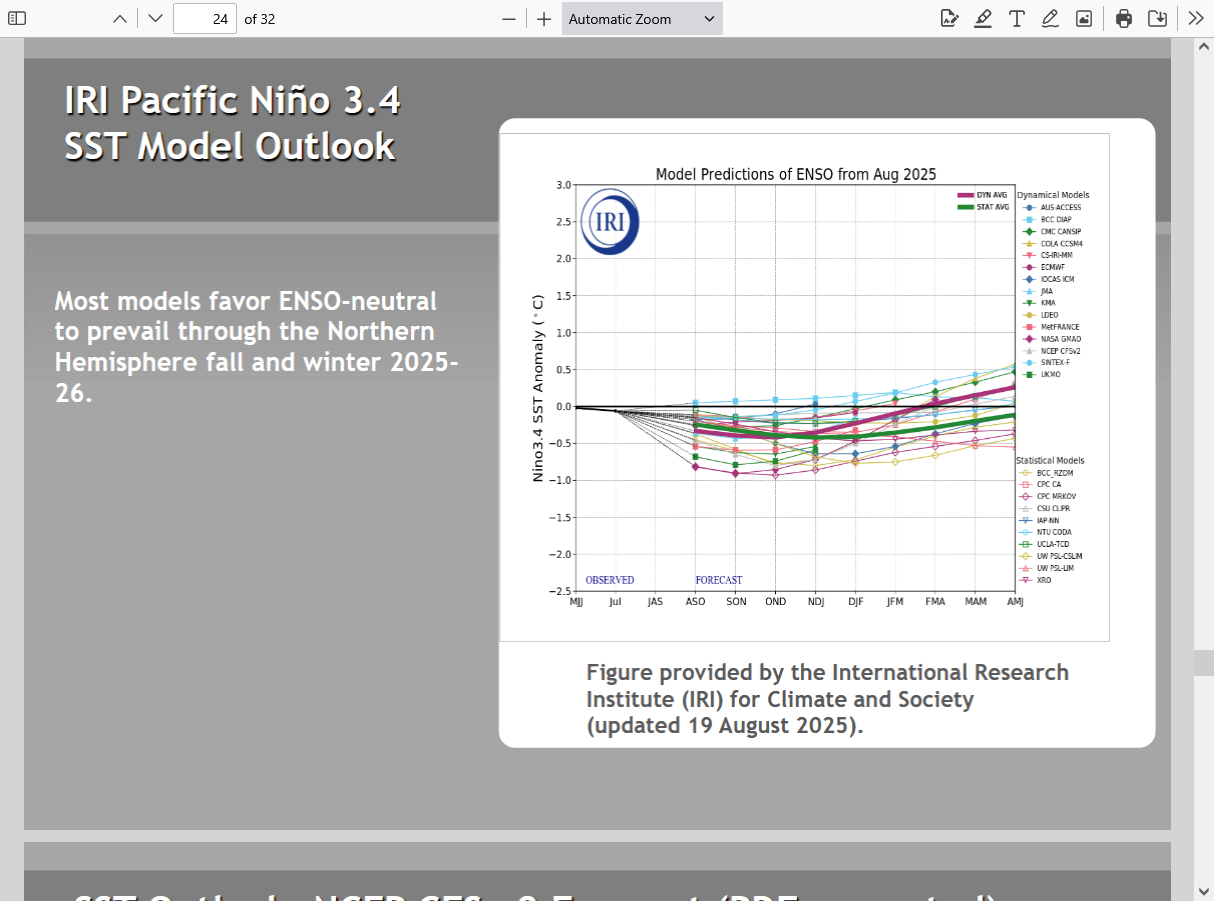Select the add text tool
The width and height of the screenshot is (1215, 901).
tap(1016, 18)
